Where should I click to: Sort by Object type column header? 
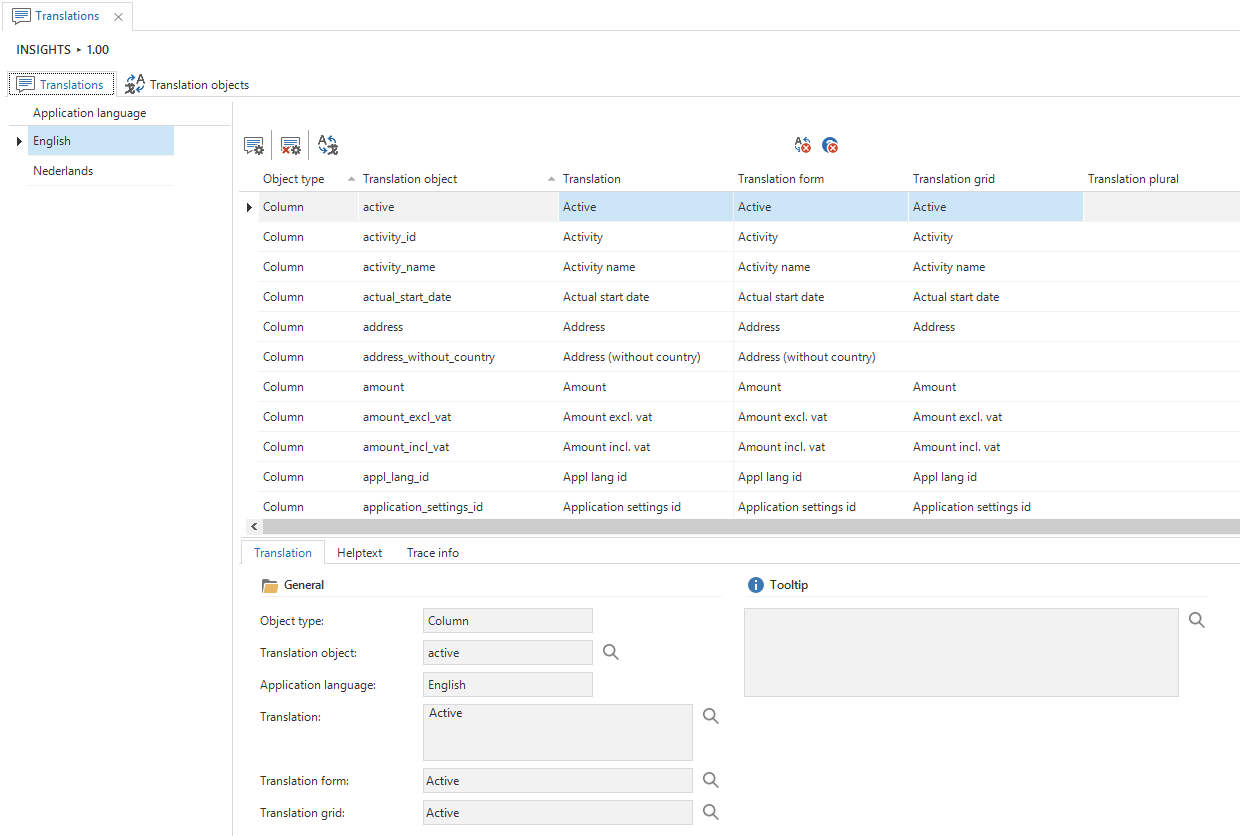click(x=293, y=179)
